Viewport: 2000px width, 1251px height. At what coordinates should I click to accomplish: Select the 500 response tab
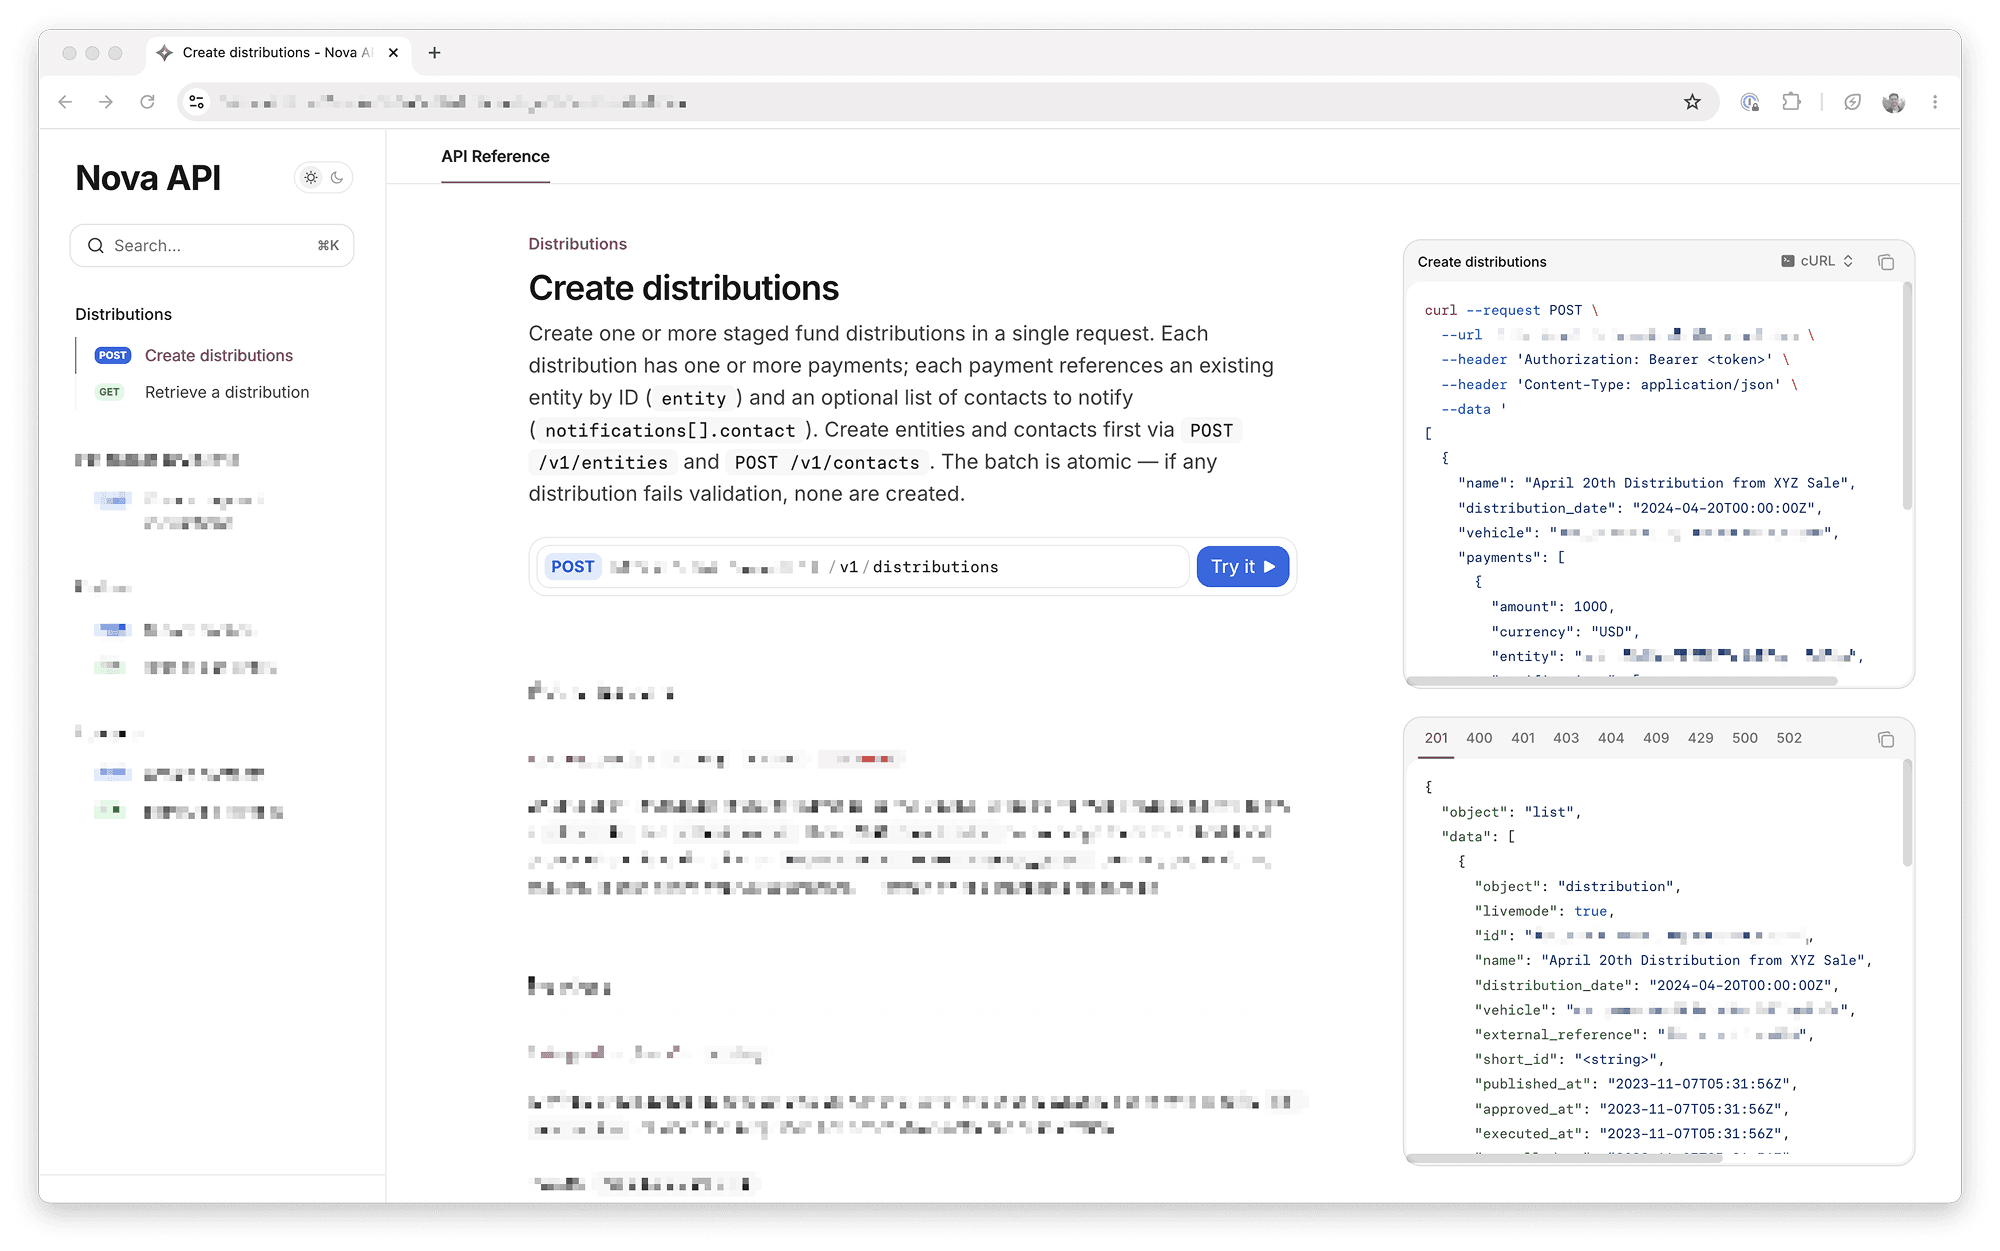[x=1745, y=739]
